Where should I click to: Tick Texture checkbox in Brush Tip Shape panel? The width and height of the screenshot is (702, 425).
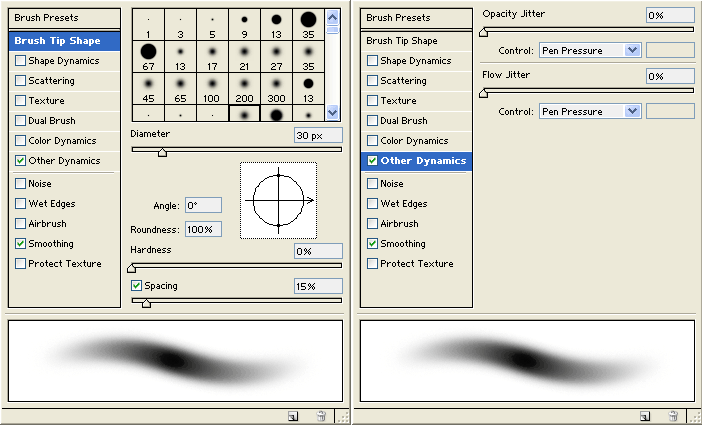(20, 101)
